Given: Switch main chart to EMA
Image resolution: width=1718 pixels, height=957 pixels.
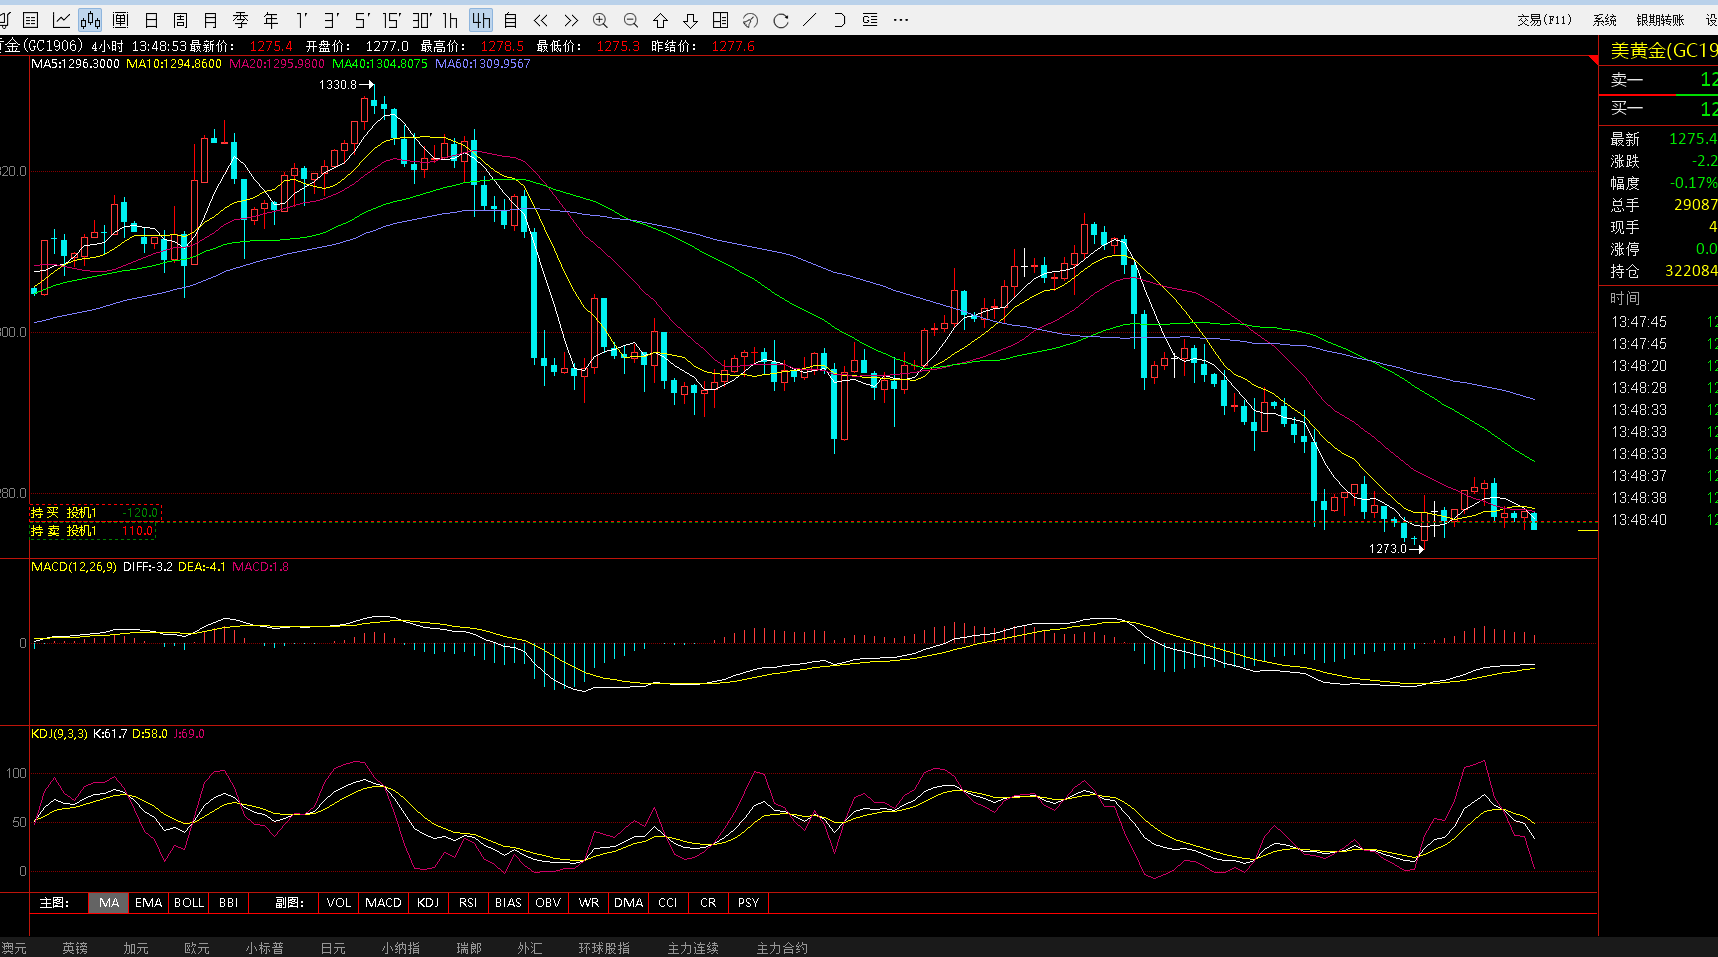Looking at the screenshot, I should click(148, 903).
